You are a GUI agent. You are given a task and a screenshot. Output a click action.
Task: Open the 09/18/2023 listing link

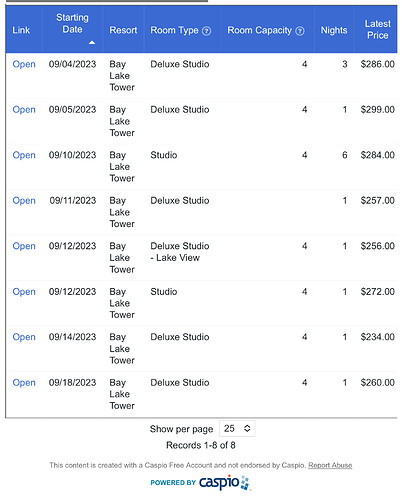(24, 383)
